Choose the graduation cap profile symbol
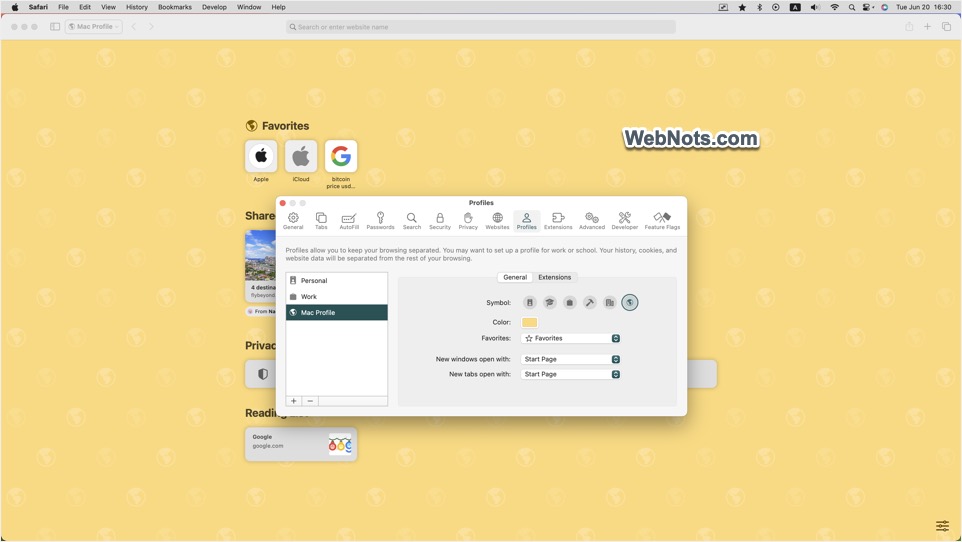This screenshot has height=542, width=962. [550, 303]
